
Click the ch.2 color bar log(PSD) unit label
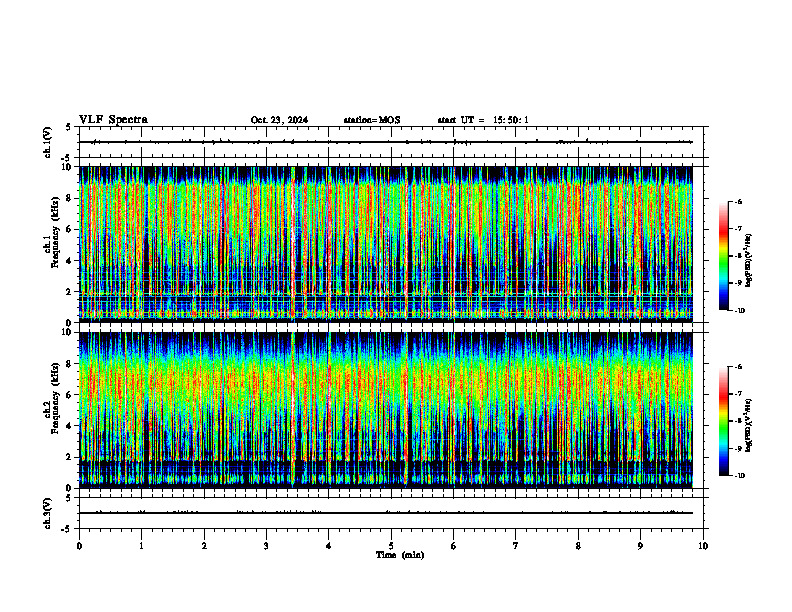(750, 426)
